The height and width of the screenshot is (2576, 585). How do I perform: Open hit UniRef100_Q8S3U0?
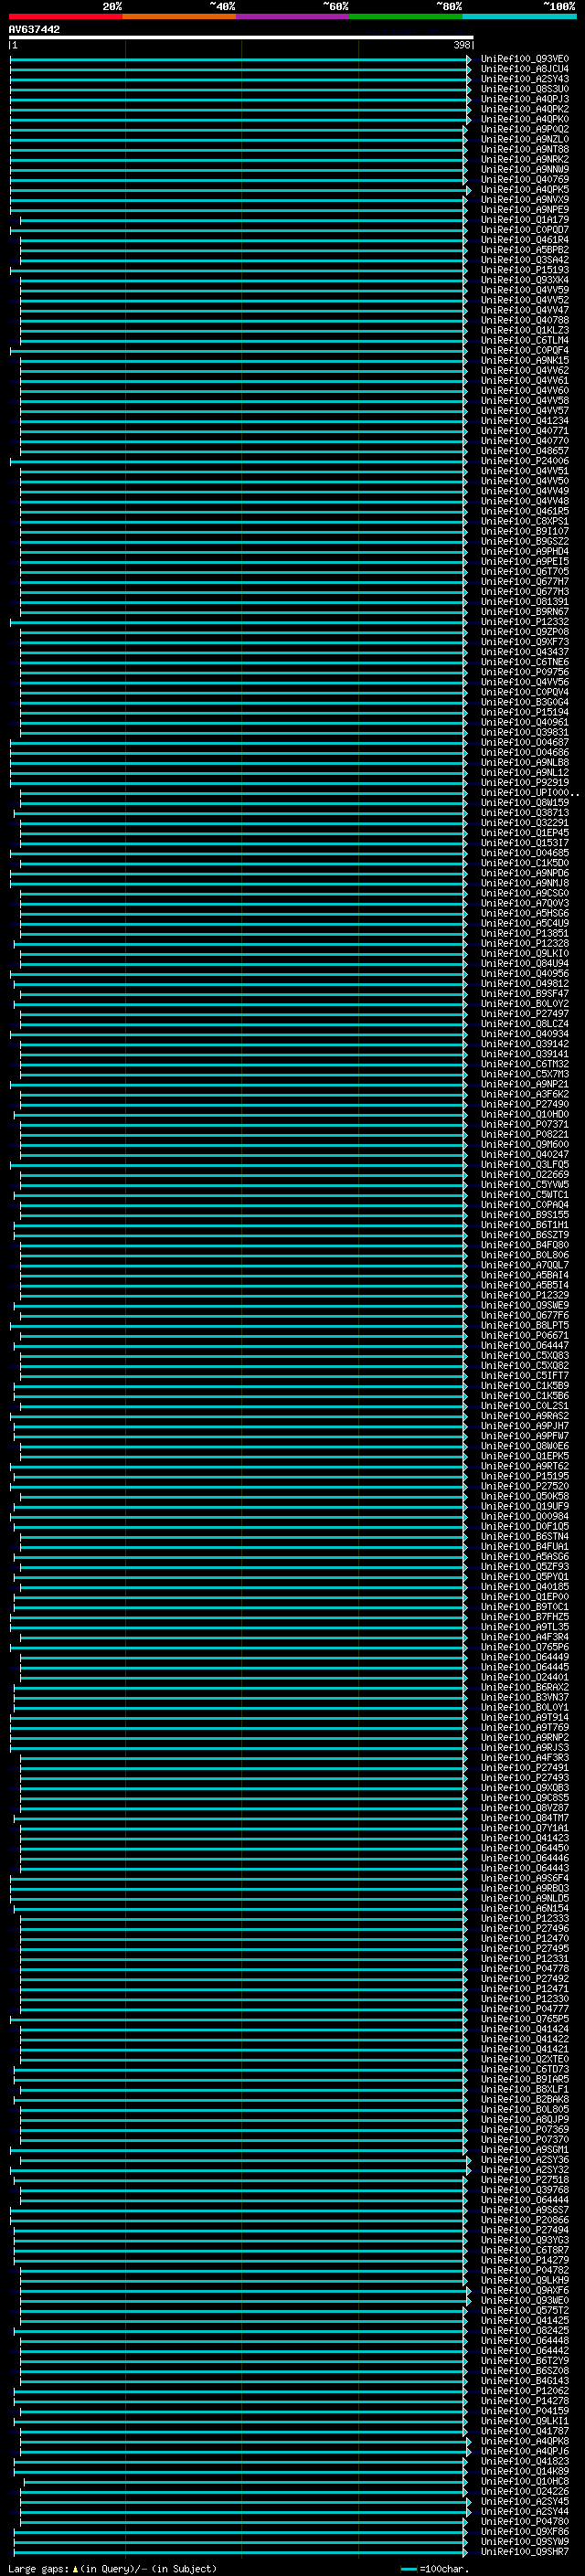pos(524,89)
